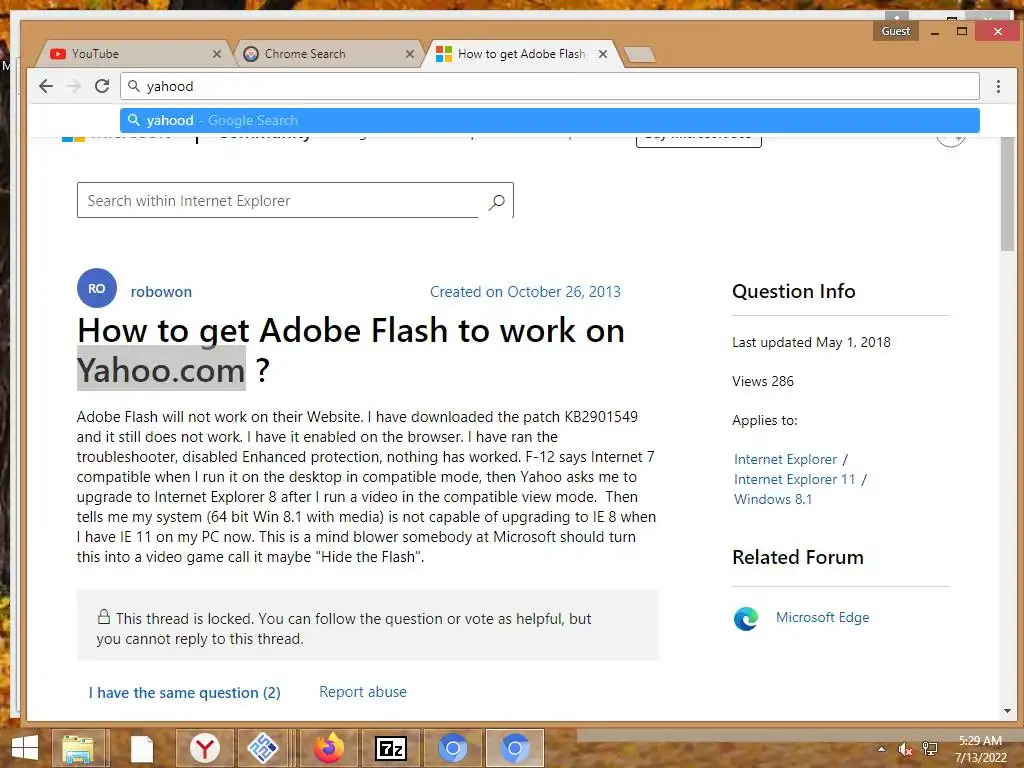Click the muted volume tray icon
This screenshot has width=1024, height=768.
905,749
